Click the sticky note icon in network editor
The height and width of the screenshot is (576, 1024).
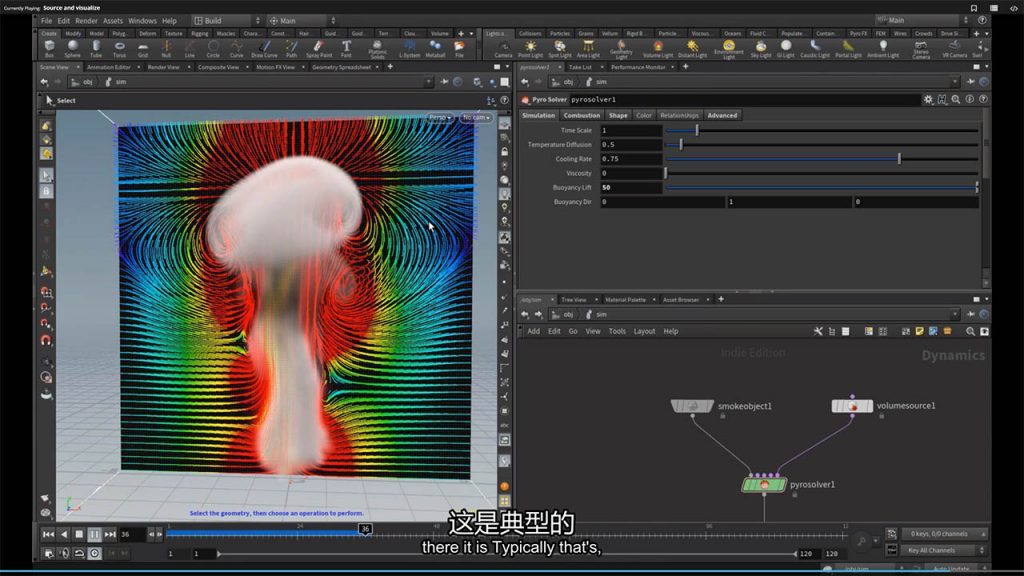point(920,331)
